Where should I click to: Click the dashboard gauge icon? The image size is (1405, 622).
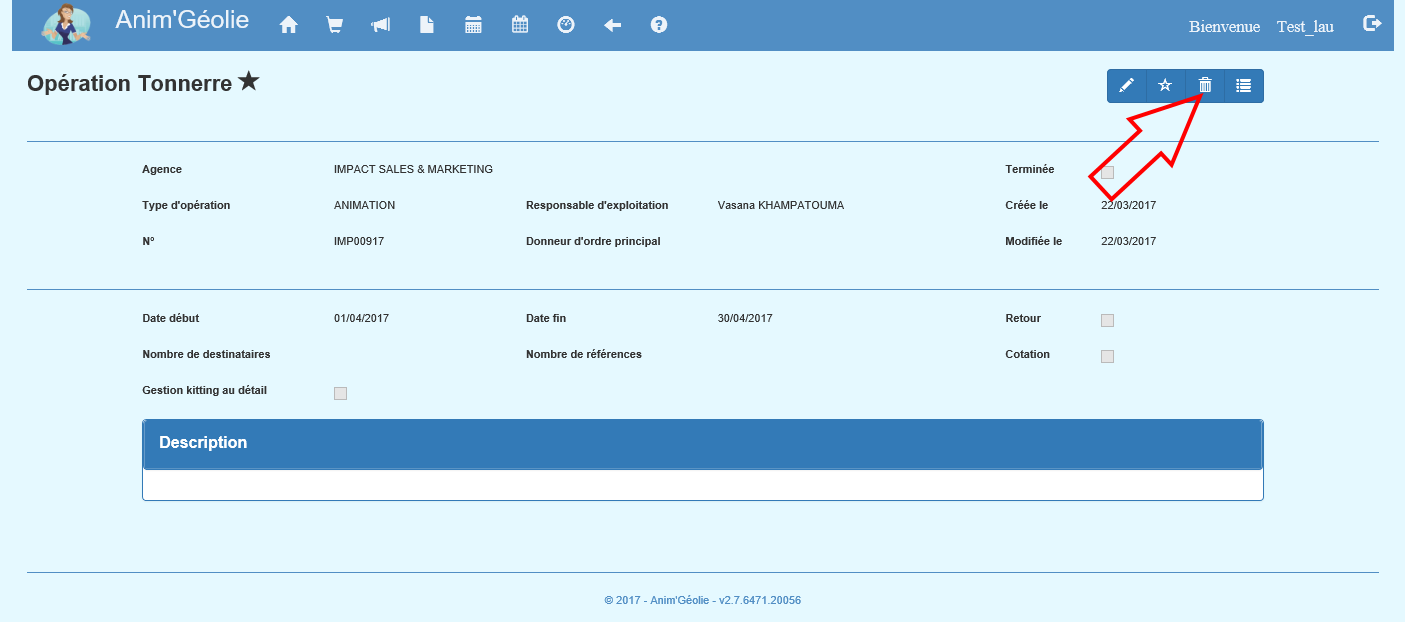pyautogui.click(x=566, y=26)
